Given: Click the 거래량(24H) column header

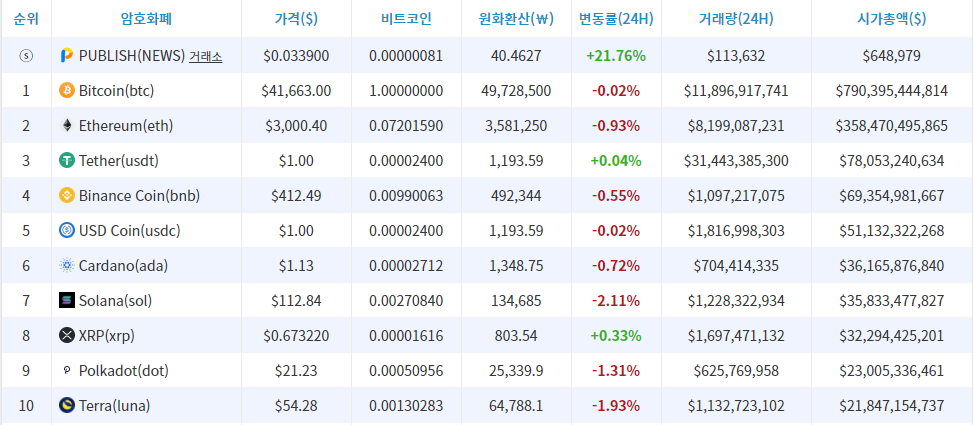Looking at the screenshot, I should (x=736, y=19).
